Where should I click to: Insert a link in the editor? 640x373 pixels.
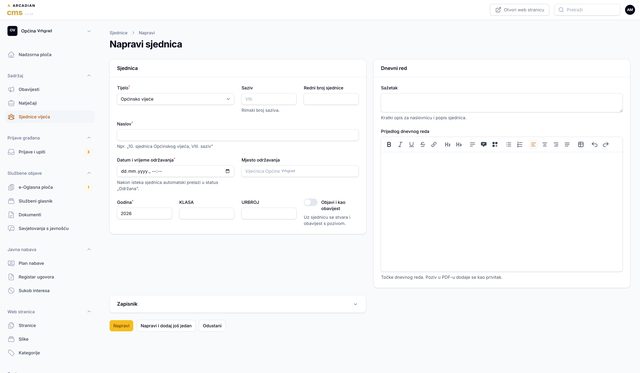(x=434, y=144)
